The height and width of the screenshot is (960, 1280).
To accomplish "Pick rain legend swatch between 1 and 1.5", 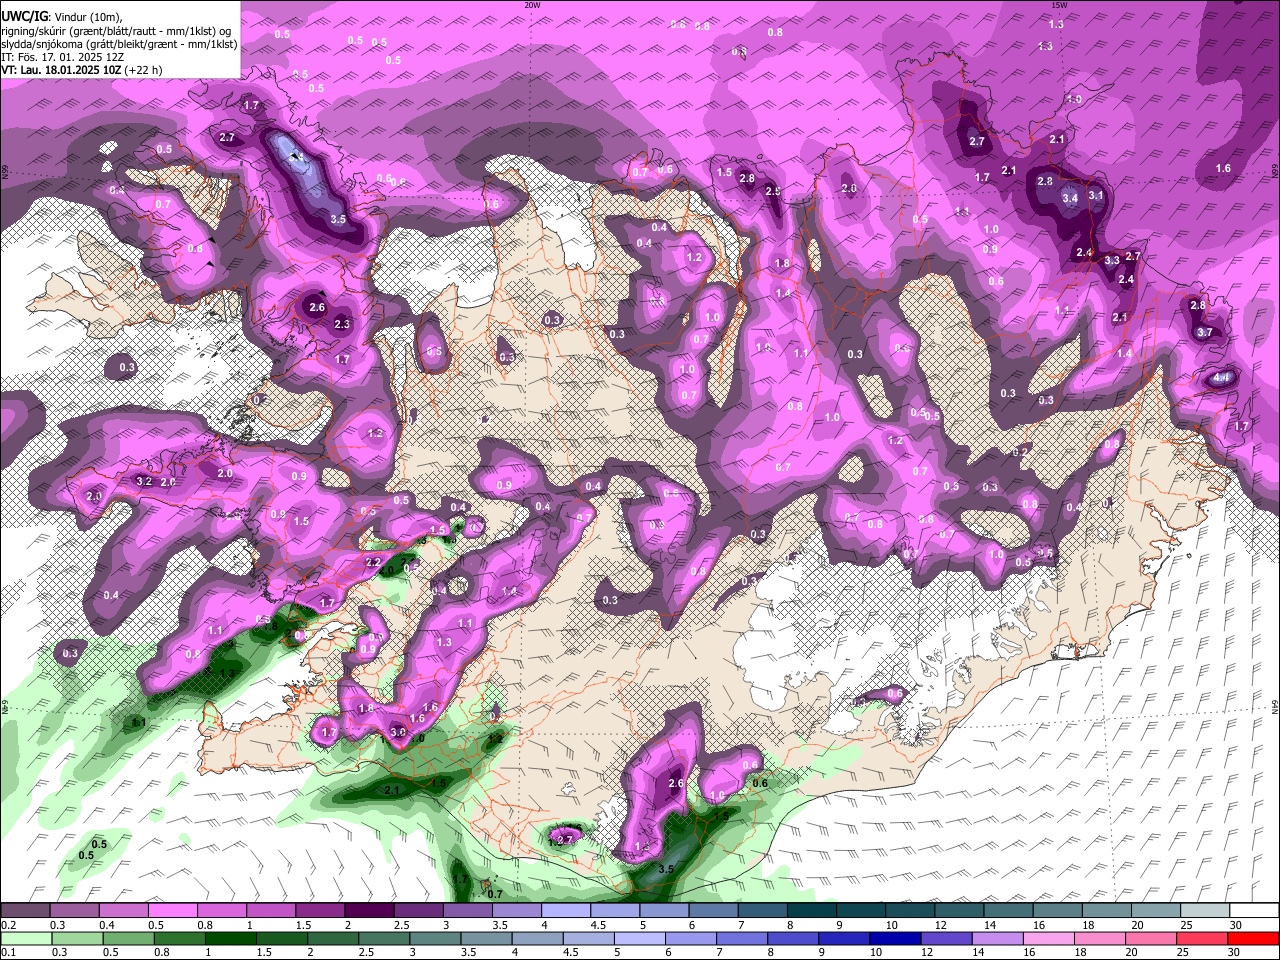I will click(230, 939).
